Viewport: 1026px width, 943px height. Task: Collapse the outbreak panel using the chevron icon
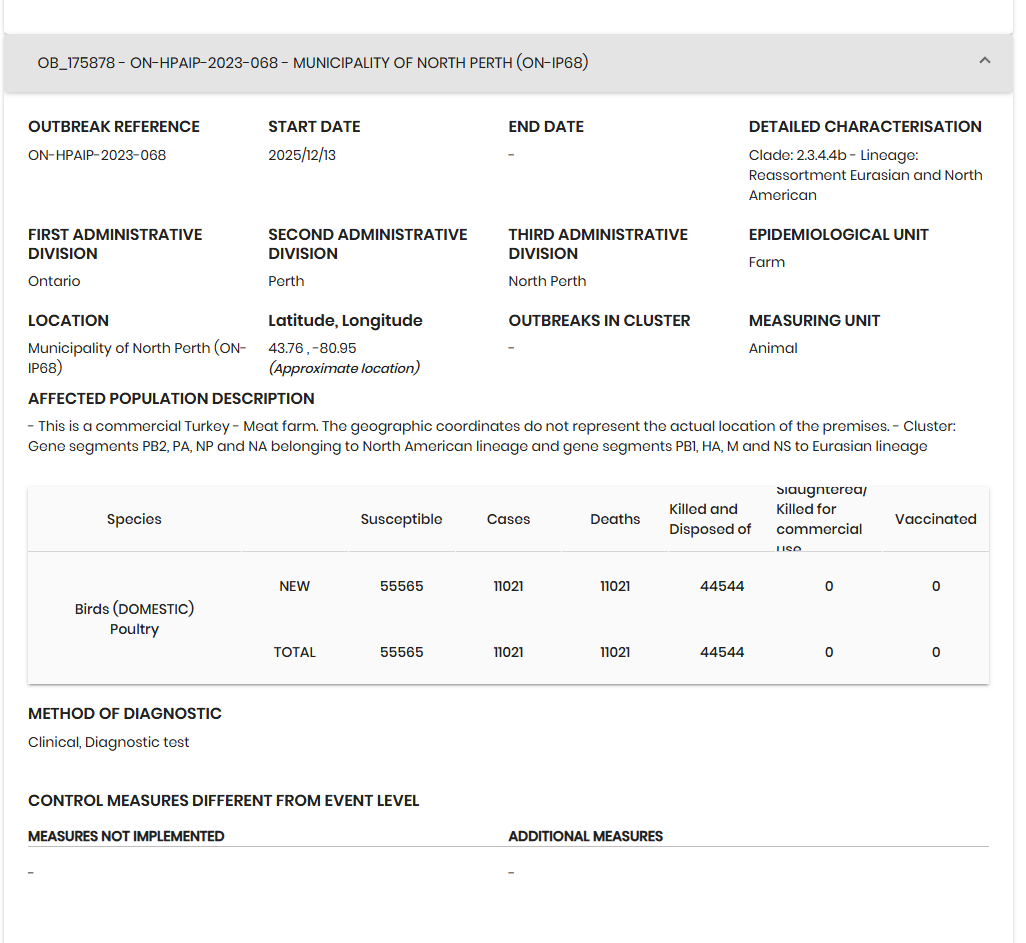point(984,61)
